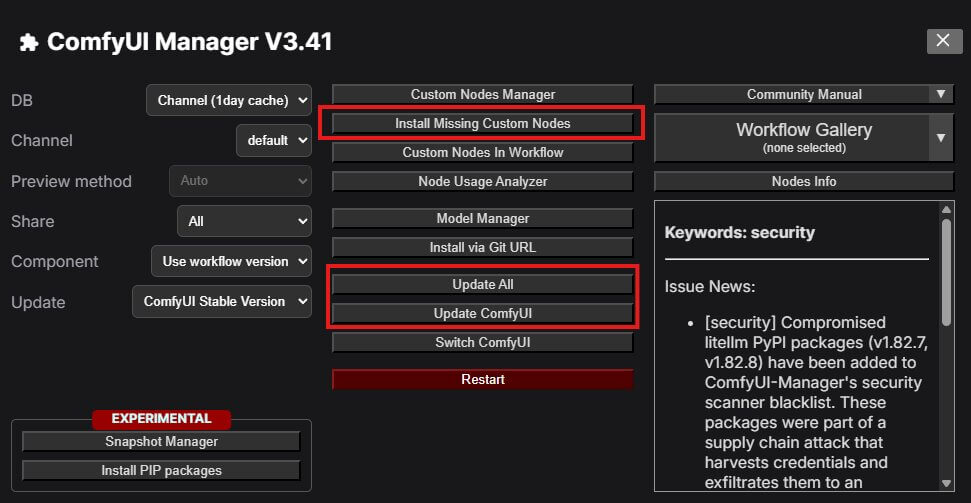The height and width of the screenshot is (503, 971).
Task: Click the news panel scroll-down arrow
Action: 946,483
